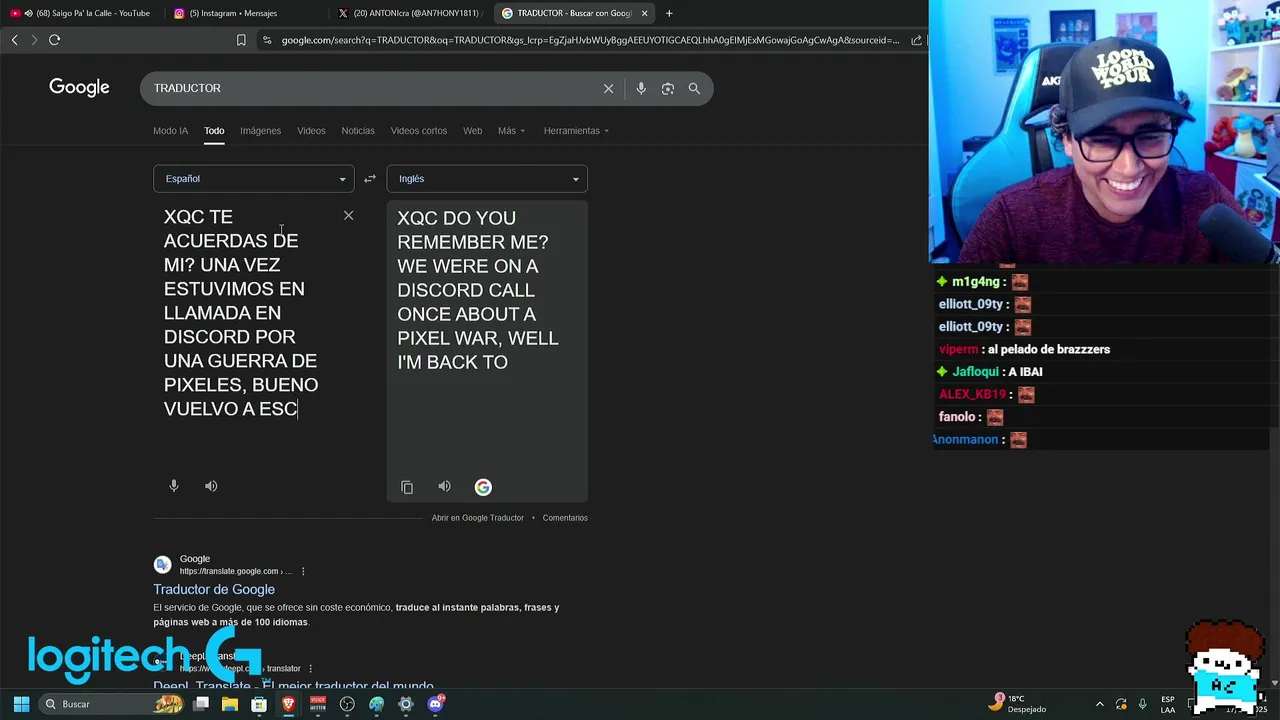Open site settings icon in address bar
Viewport: 1280px width, 720px height.
coord(266,40)
